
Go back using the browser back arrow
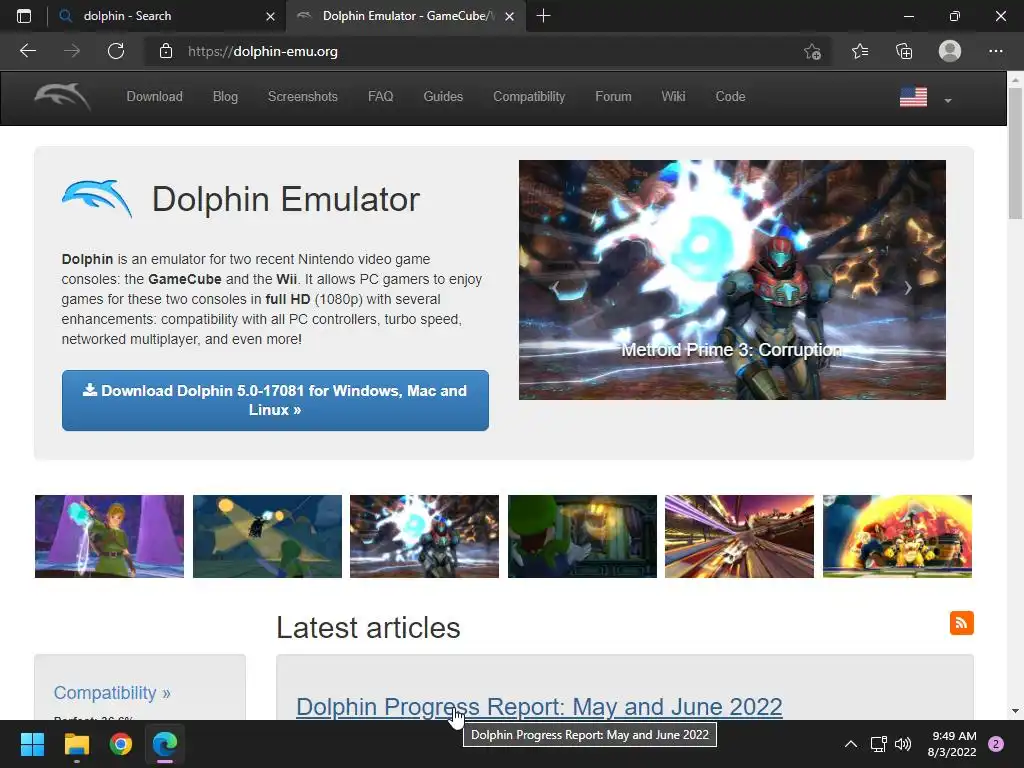click(x=27, y=51)
